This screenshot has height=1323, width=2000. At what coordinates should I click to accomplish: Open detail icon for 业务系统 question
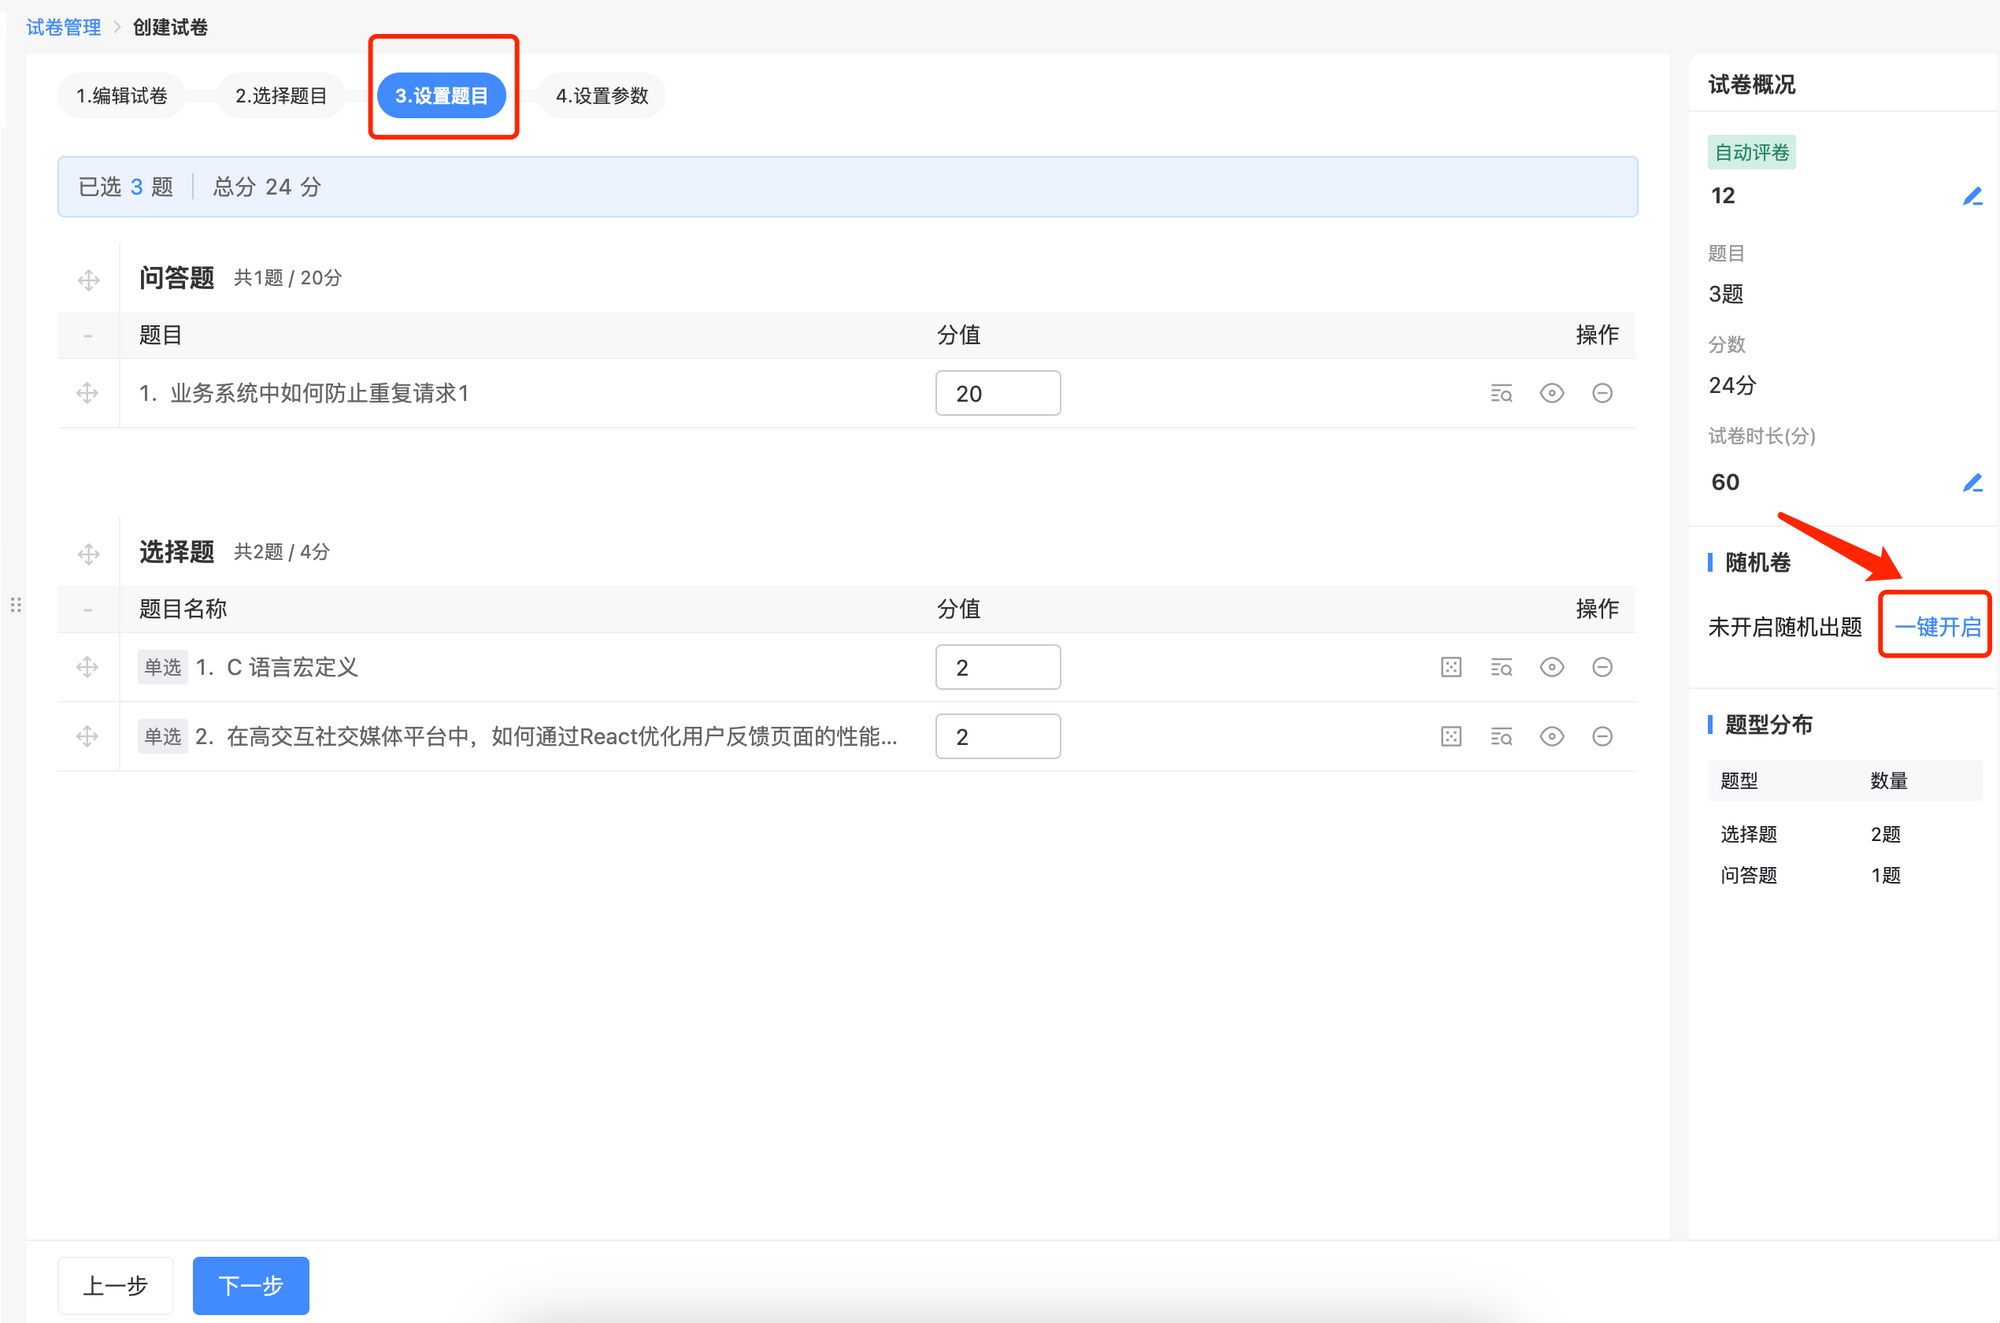[1501, 393]
